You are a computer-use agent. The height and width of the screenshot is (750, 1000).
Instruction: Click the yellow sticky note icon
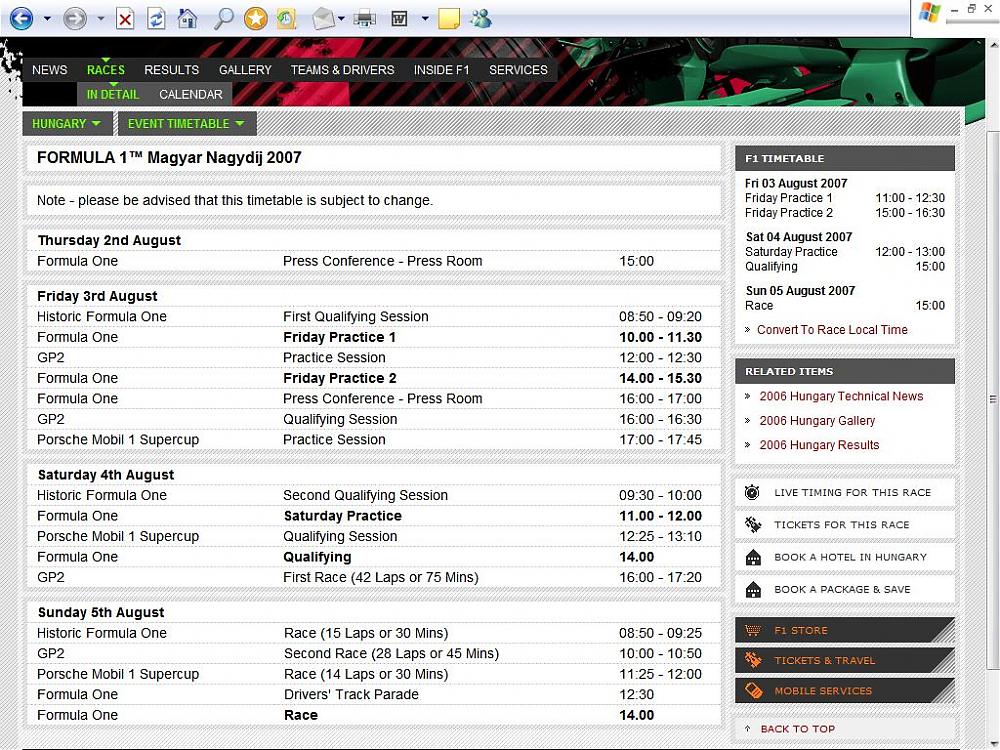pyautogui.click(x=449, y=18)
